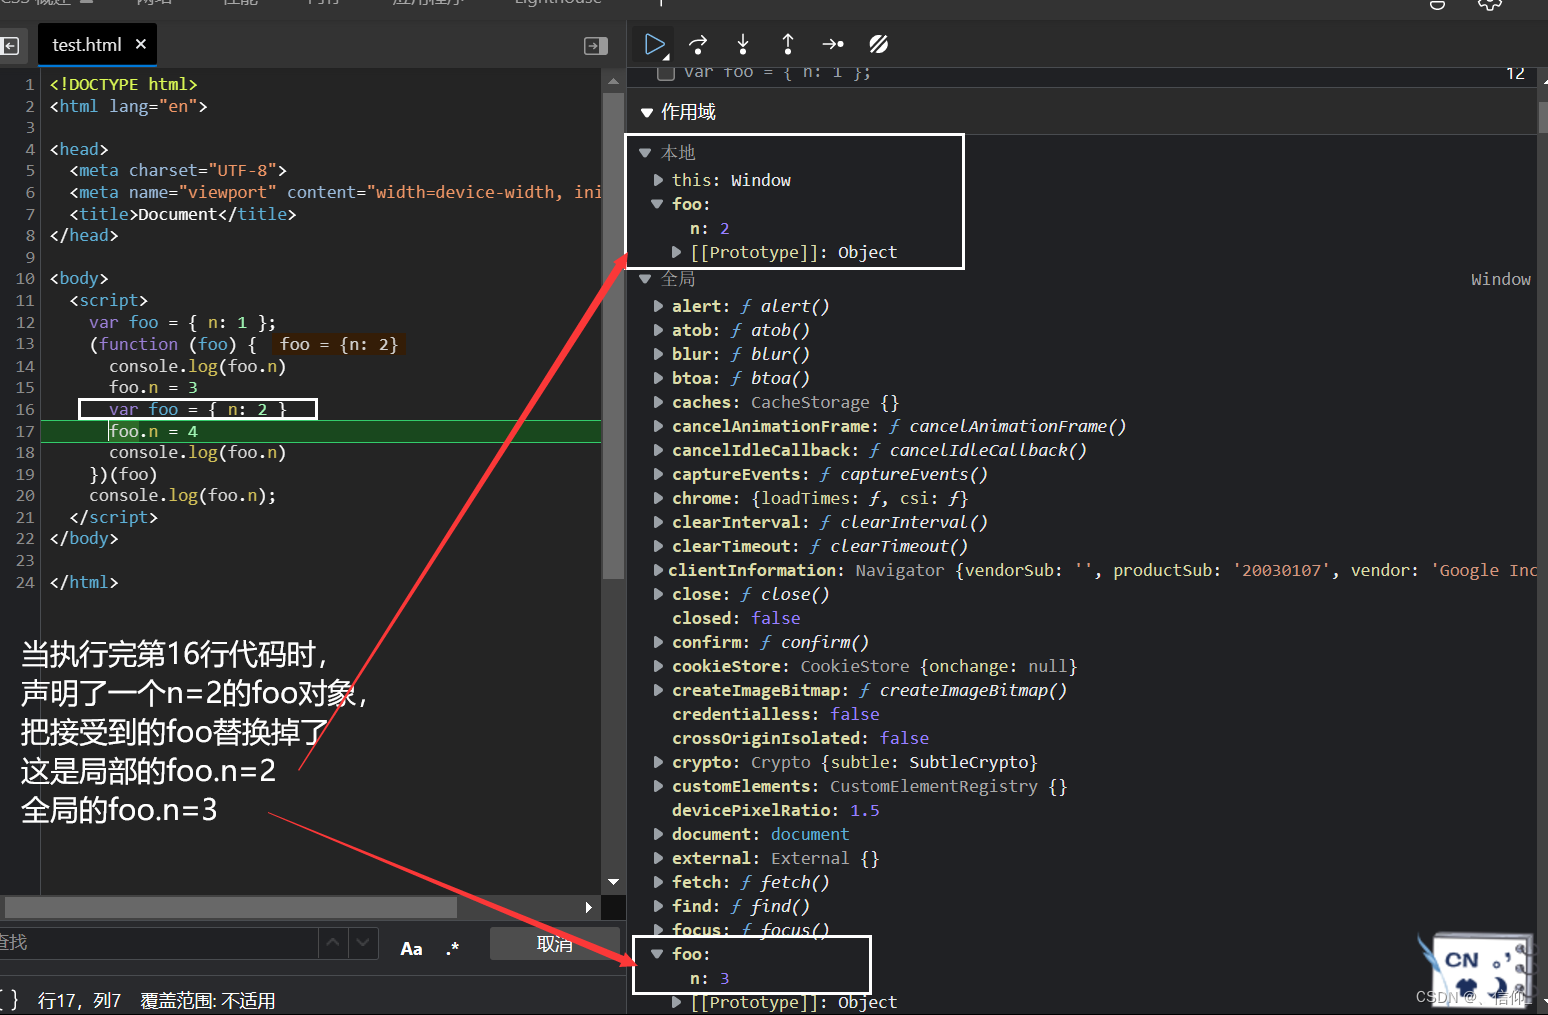Click the vertical scrollbar down arrow in editor
Viewport: 1548px width, 1015px height.
[613, 882]
